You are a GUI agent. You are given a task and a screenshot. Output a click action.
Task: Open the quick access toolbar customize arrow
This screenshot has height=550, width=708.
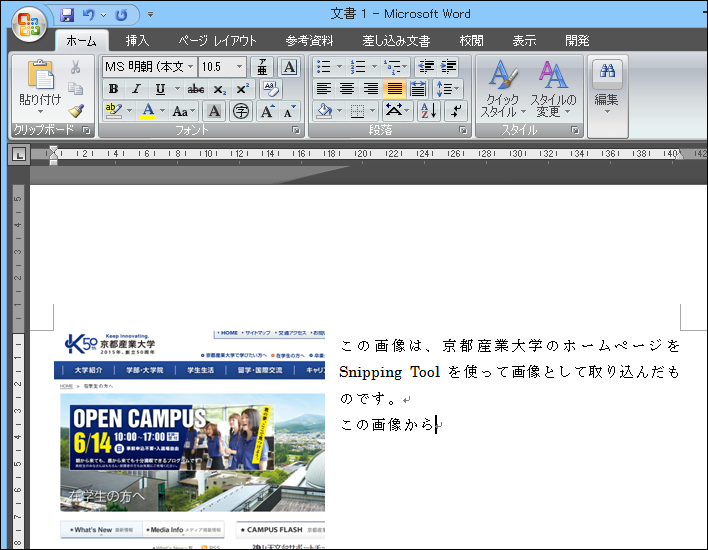[x=150, y=15]
